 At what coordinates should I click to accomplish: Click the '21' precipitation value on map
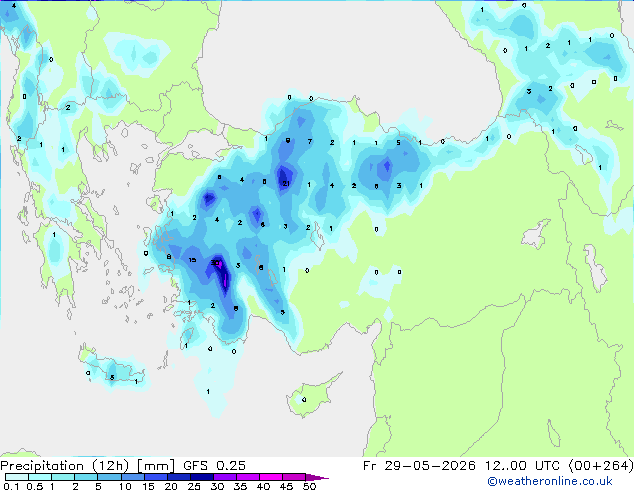286,184
